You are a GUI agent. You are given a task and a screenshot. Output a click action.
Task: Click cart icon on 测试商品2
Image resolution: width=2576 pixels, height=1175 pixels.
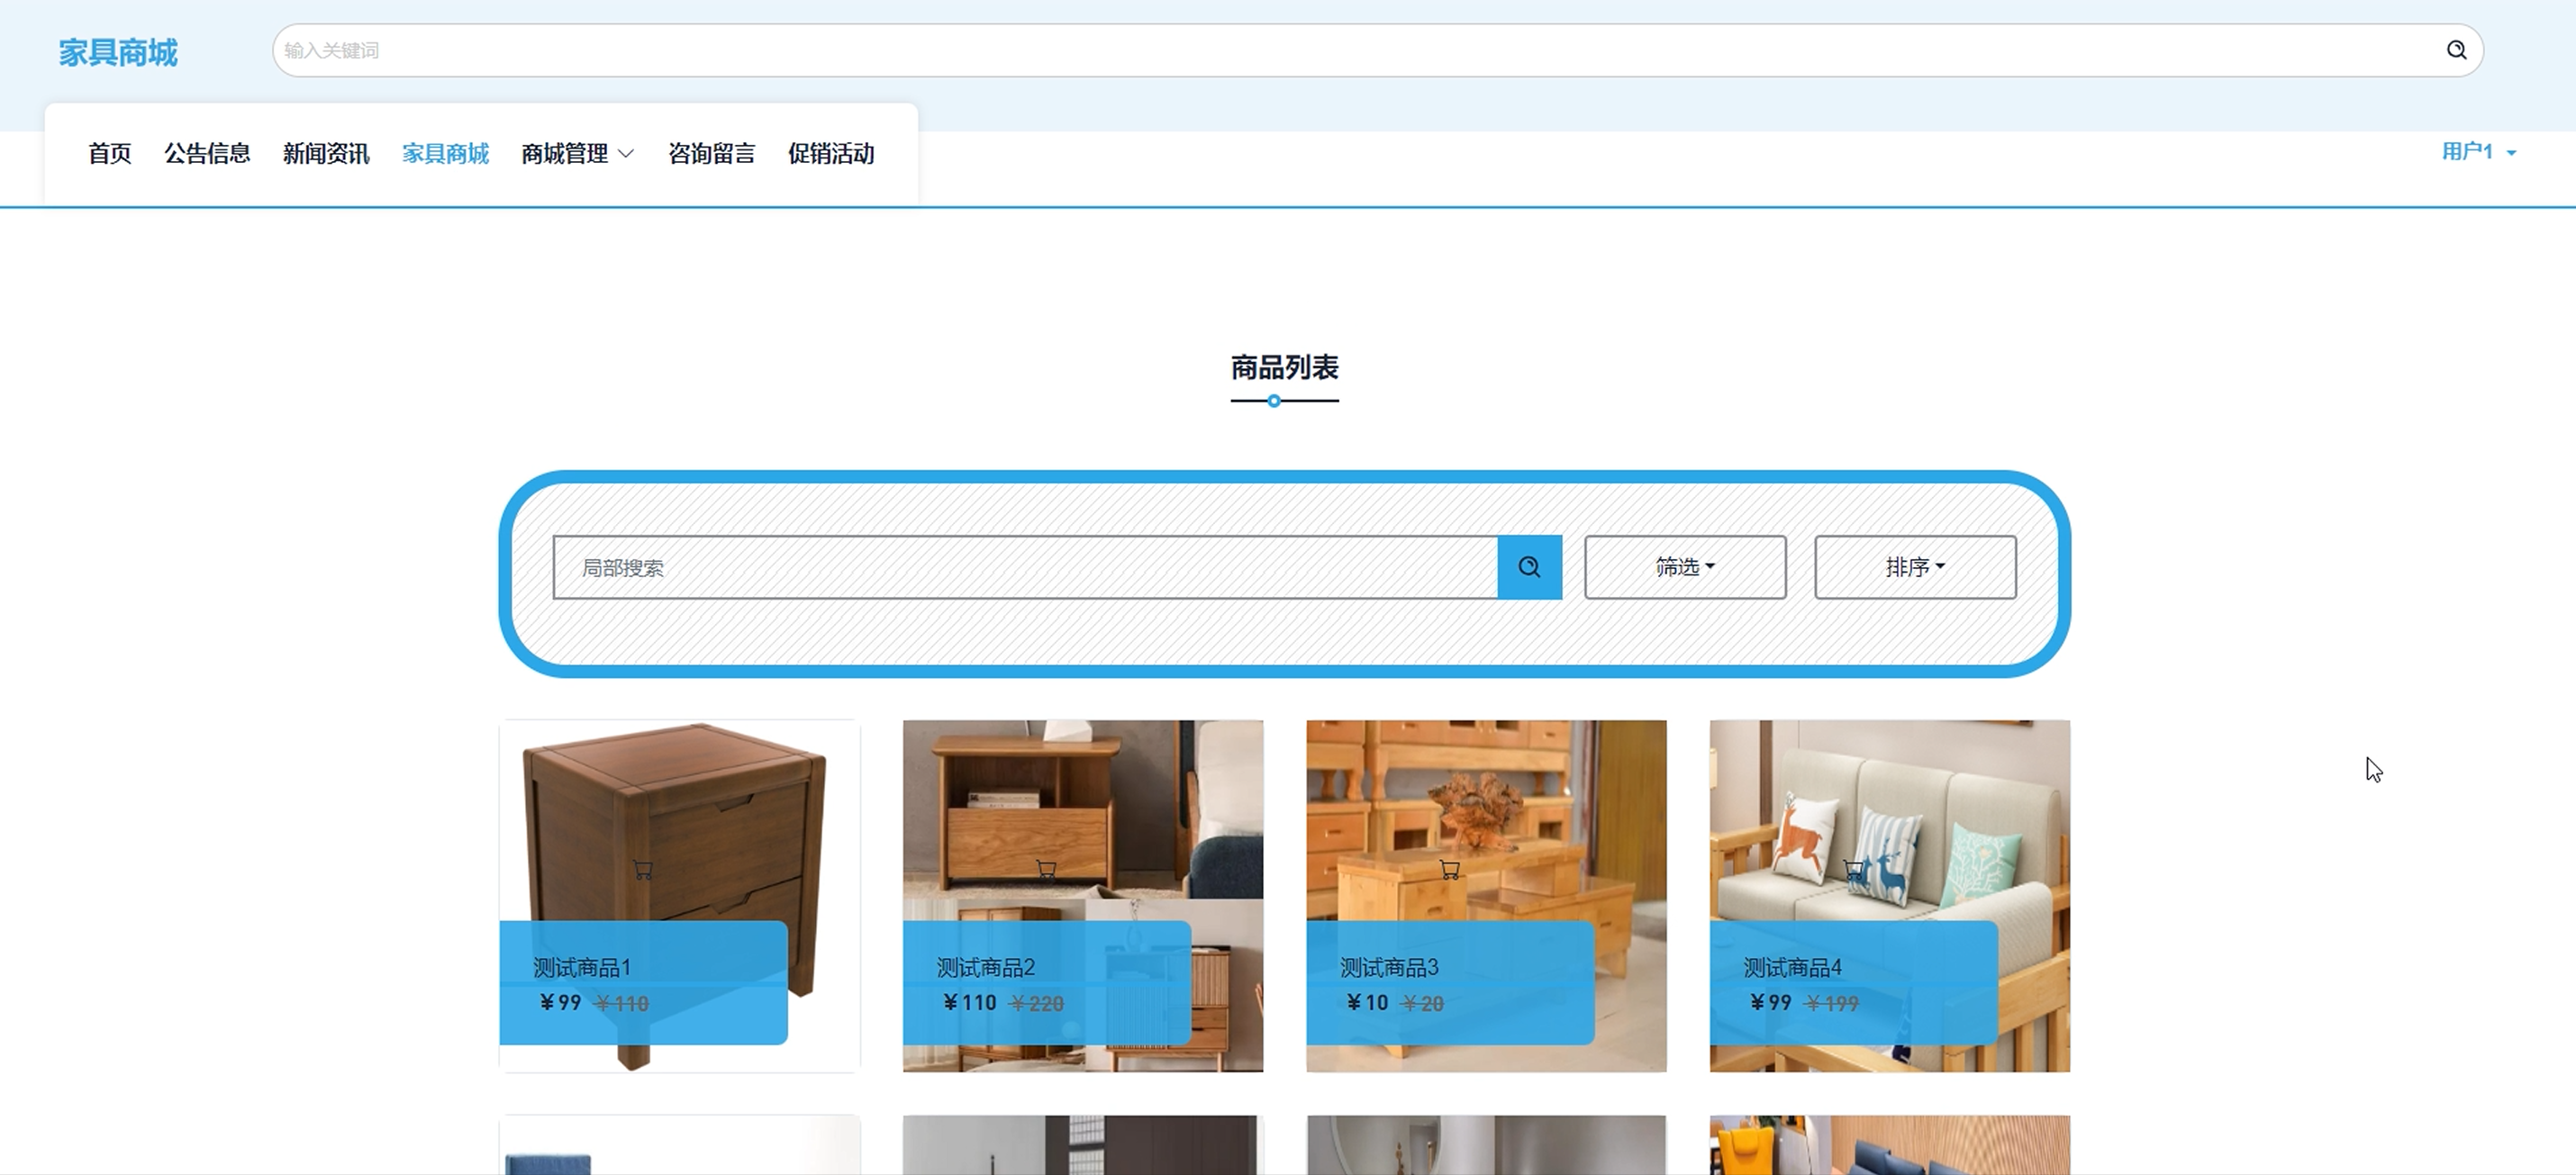[1046, 870]
